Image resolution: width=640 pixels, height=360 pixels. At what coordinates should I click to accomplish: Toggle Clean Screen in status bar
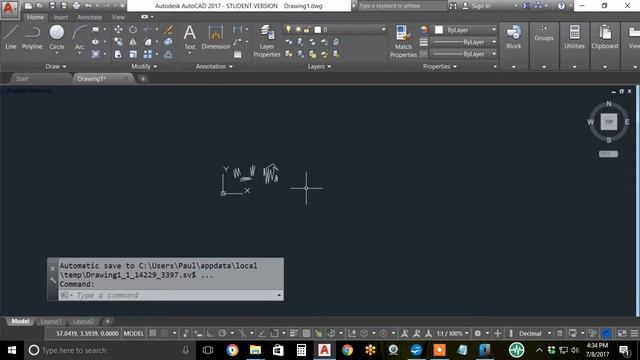click(x=622, y=333)
